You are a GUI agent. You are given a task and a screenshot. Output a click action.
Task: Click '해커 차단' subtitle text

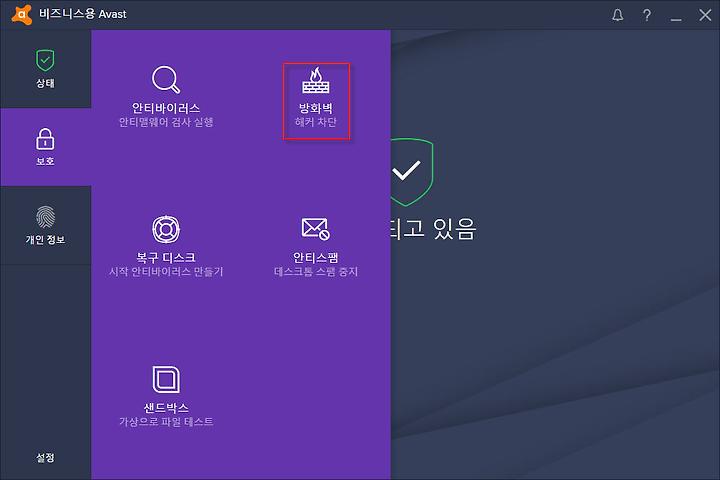[x=316, y=122]
